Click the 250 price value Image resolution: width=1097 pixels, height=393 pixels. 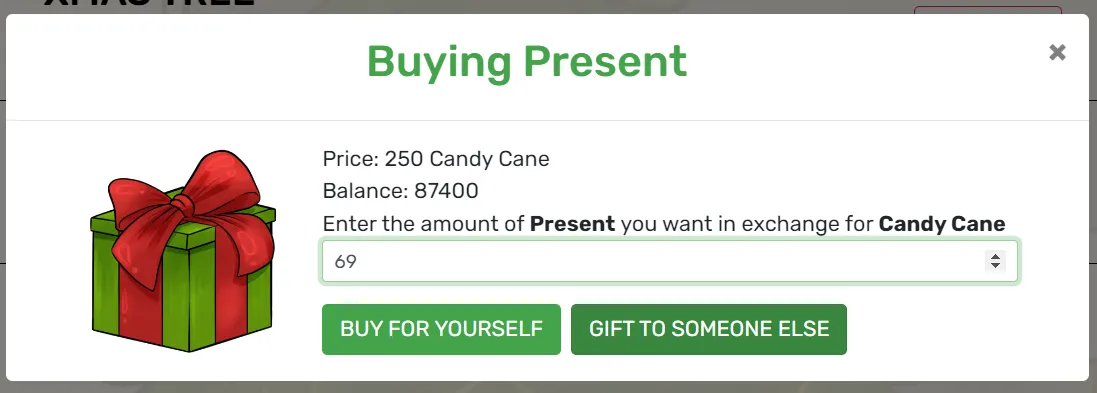(x=404, y=159)
